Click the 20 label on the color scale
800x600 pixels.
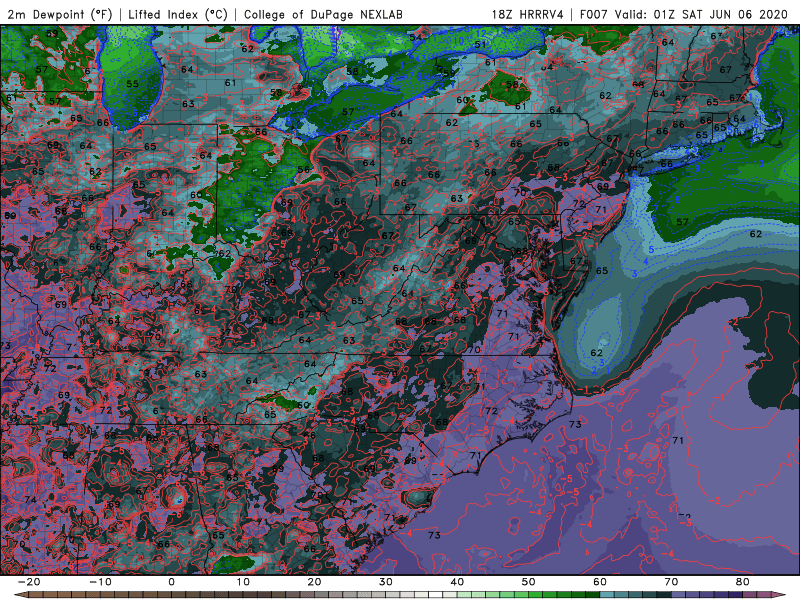pyautogui.click(x=314, y=582)
